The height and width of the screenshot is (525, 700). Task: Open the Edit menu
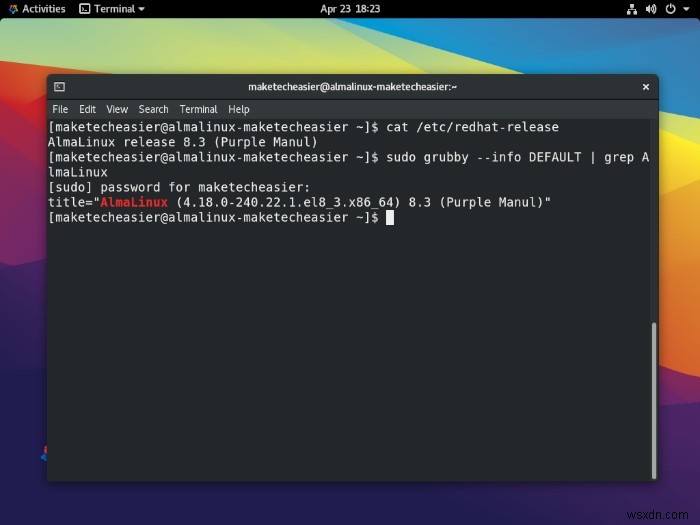tap(88, 109)
